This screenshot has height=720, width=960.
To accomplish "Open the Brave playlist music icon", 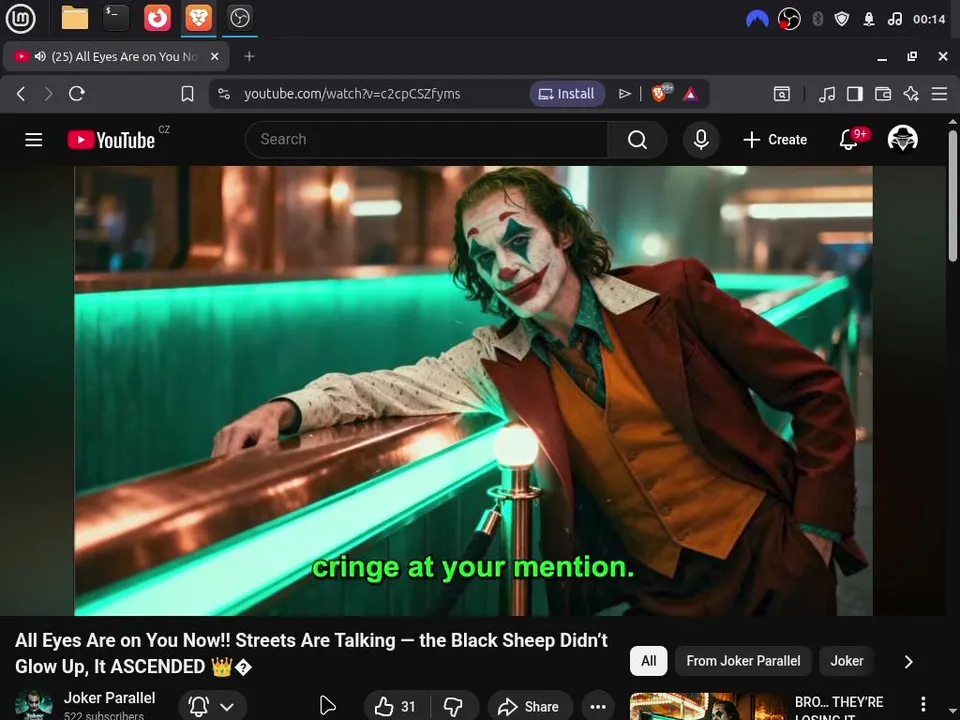I will coord(827,94).
